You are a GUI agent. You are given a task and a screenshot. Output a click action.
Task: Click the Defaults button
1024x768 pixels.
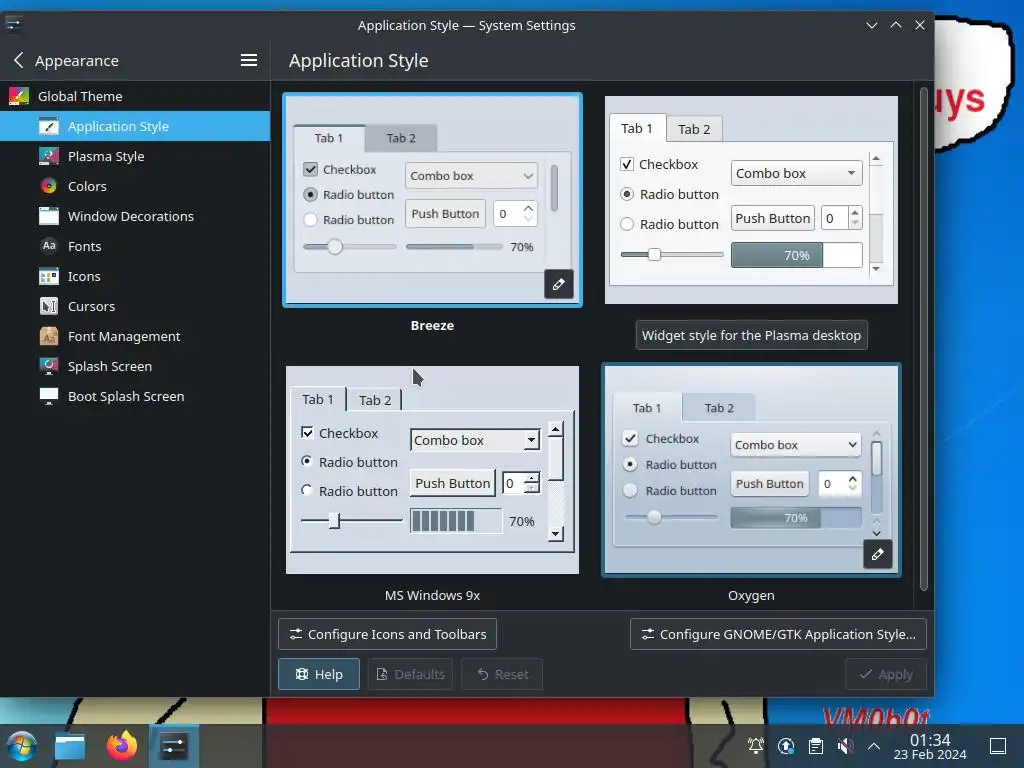[x=410, y=674]
